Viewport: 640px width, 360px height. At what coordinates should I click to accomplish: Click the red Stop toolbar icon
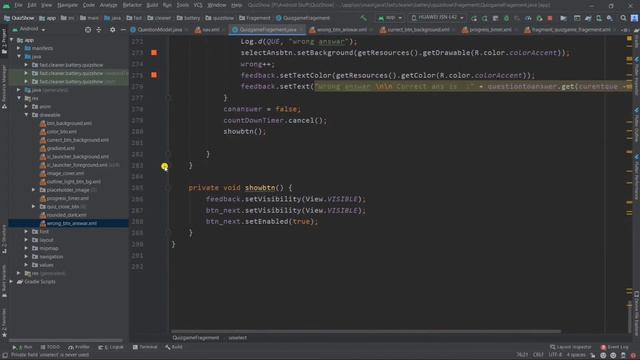point(550,18)
